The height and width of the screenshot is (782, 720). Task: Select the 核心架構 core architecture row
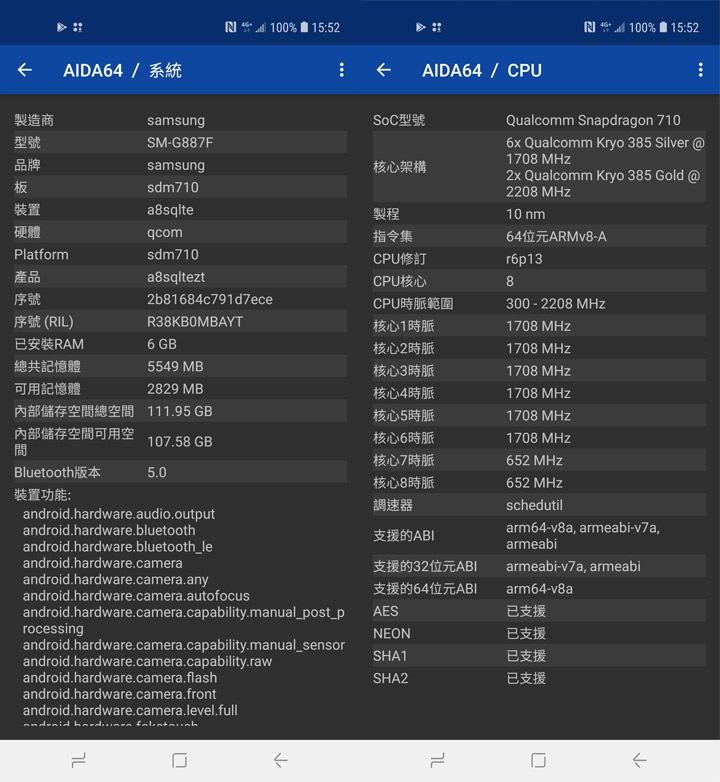[539, 167]
